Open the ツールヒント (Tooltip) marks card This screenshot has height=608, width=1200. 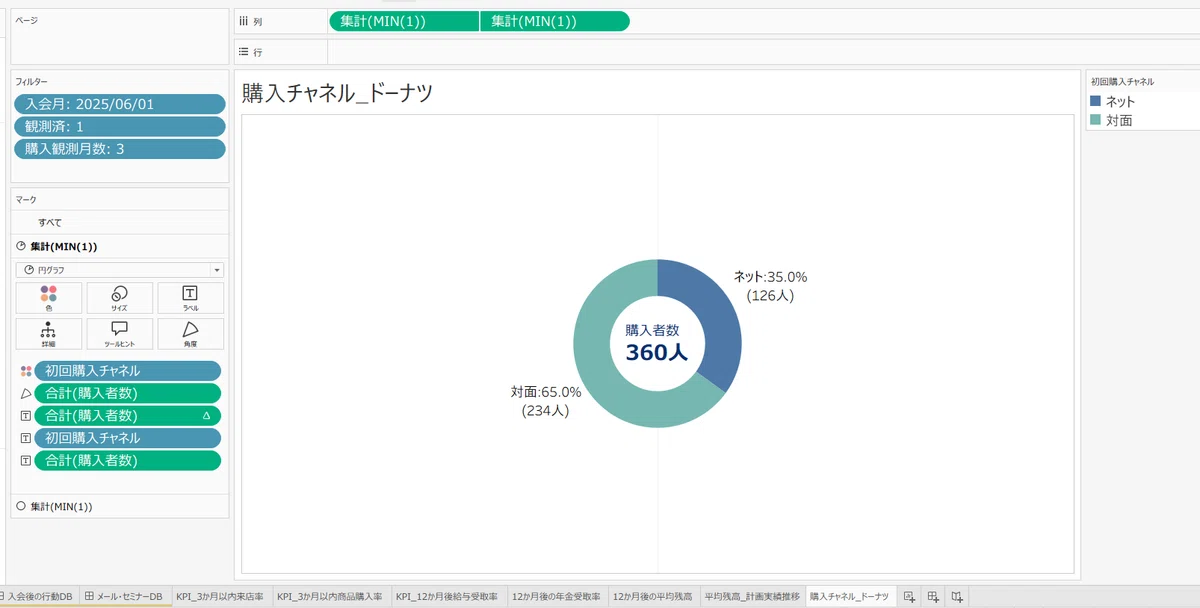120,334
